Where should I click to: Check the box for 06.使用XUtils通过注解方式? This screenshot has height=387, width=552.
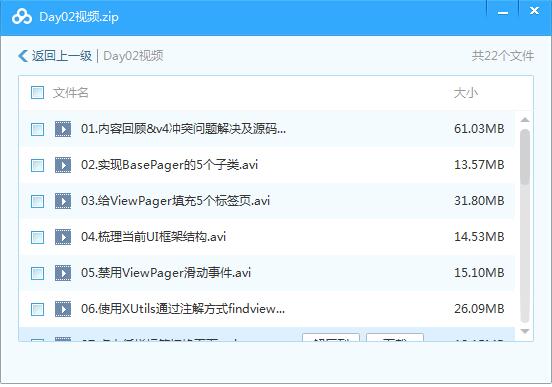(37, 309)
